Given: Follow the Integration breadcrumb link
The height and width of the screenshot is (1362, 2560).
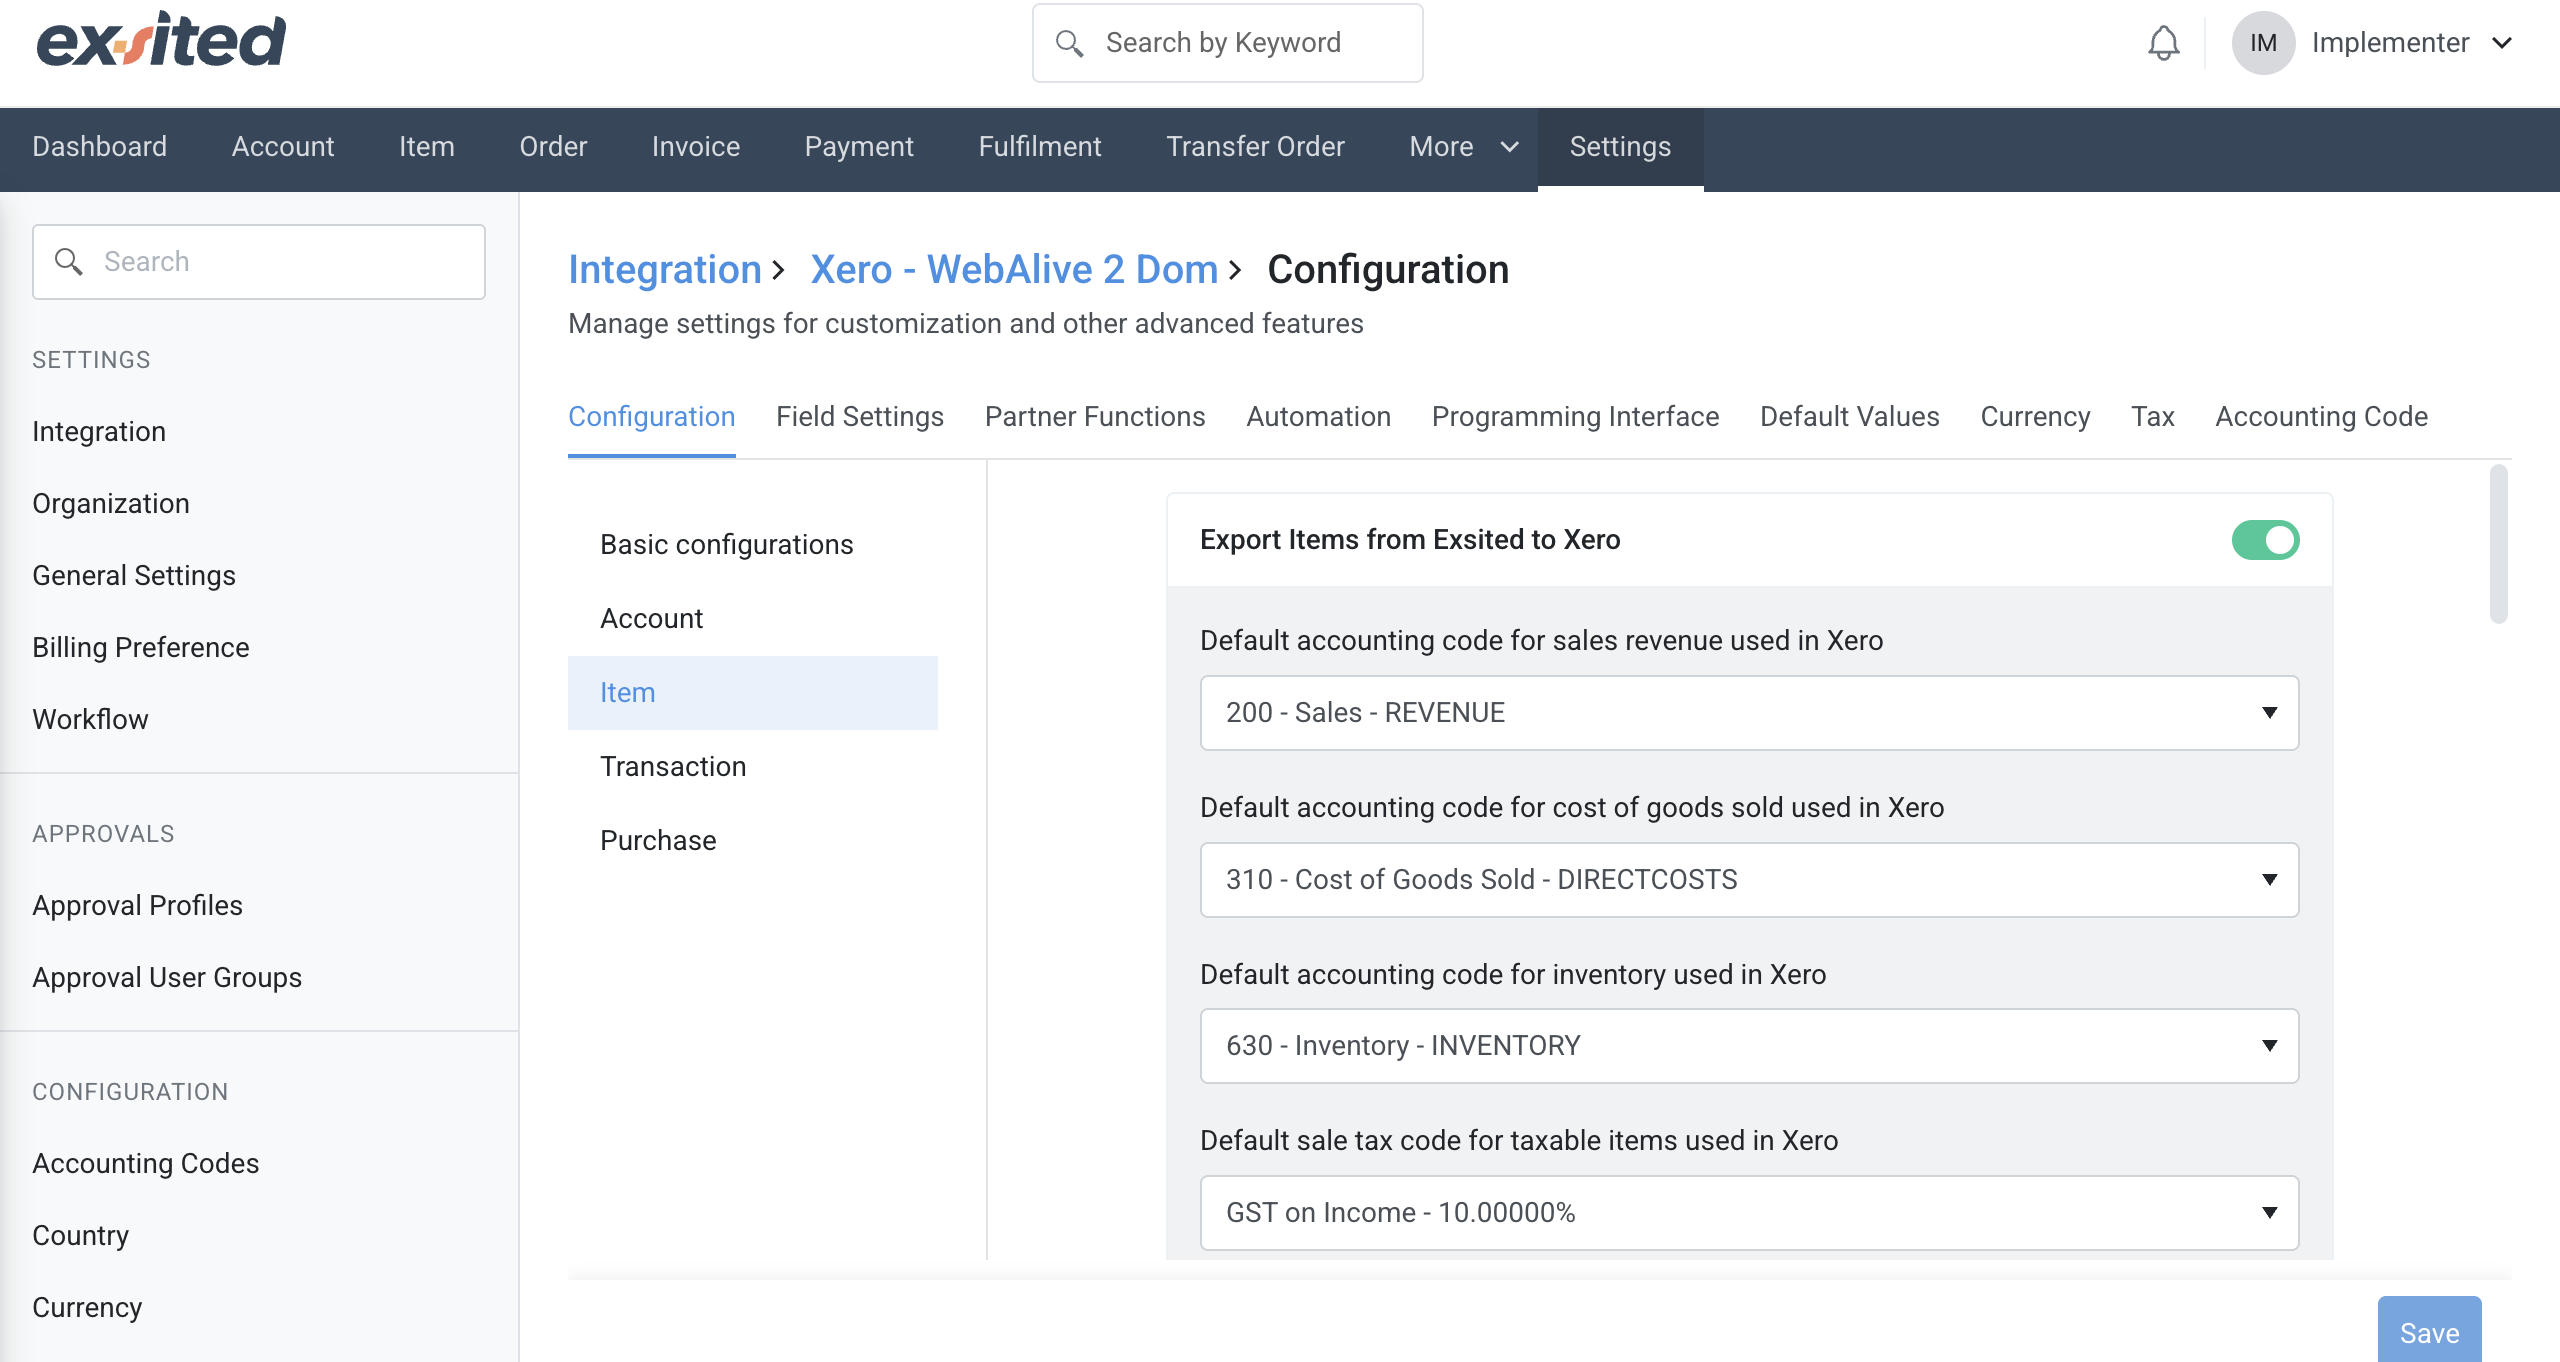Looking at the screenshot, I should click(665, 270).
